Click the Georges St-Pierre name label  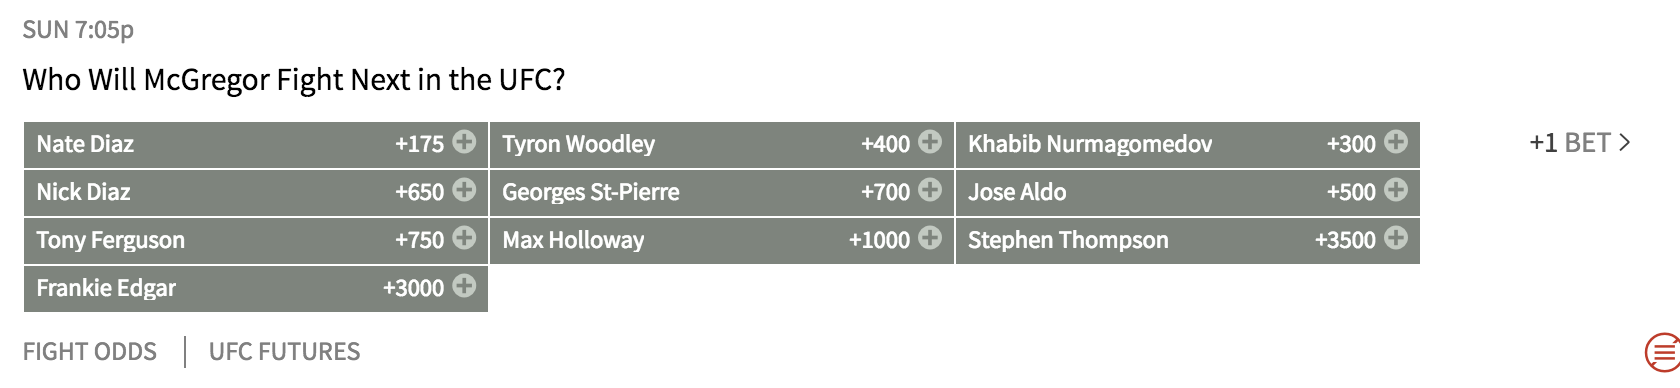click(590, 192)
